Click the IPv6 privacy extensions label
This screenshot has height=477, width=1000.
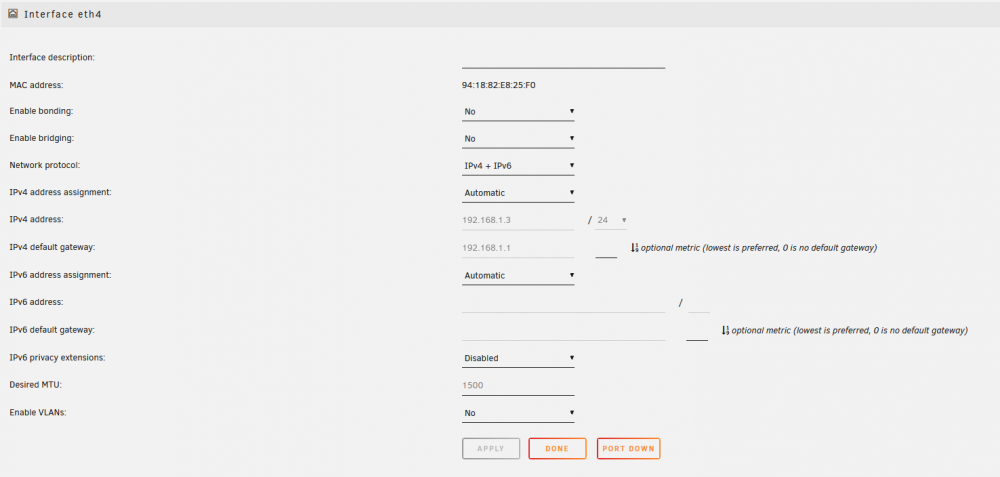click(x=57, y=357)
